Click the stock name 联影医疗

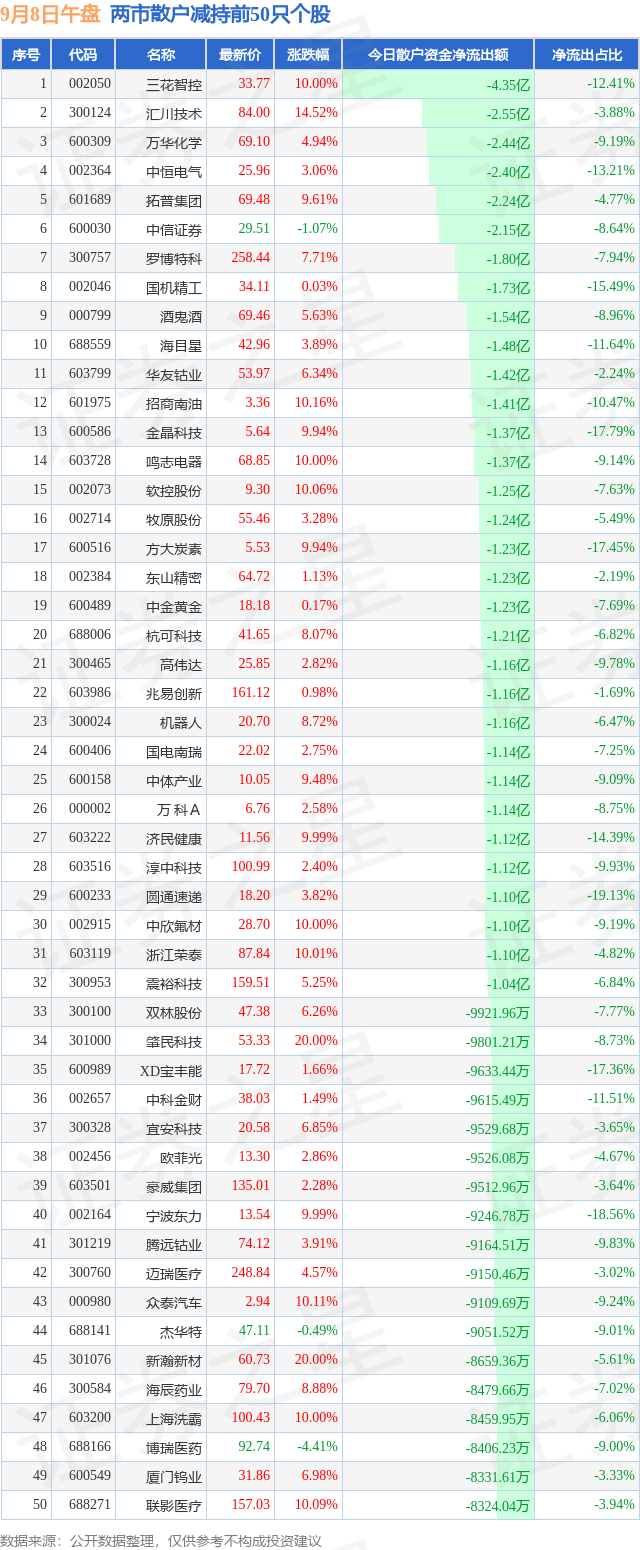point(174,1505)
